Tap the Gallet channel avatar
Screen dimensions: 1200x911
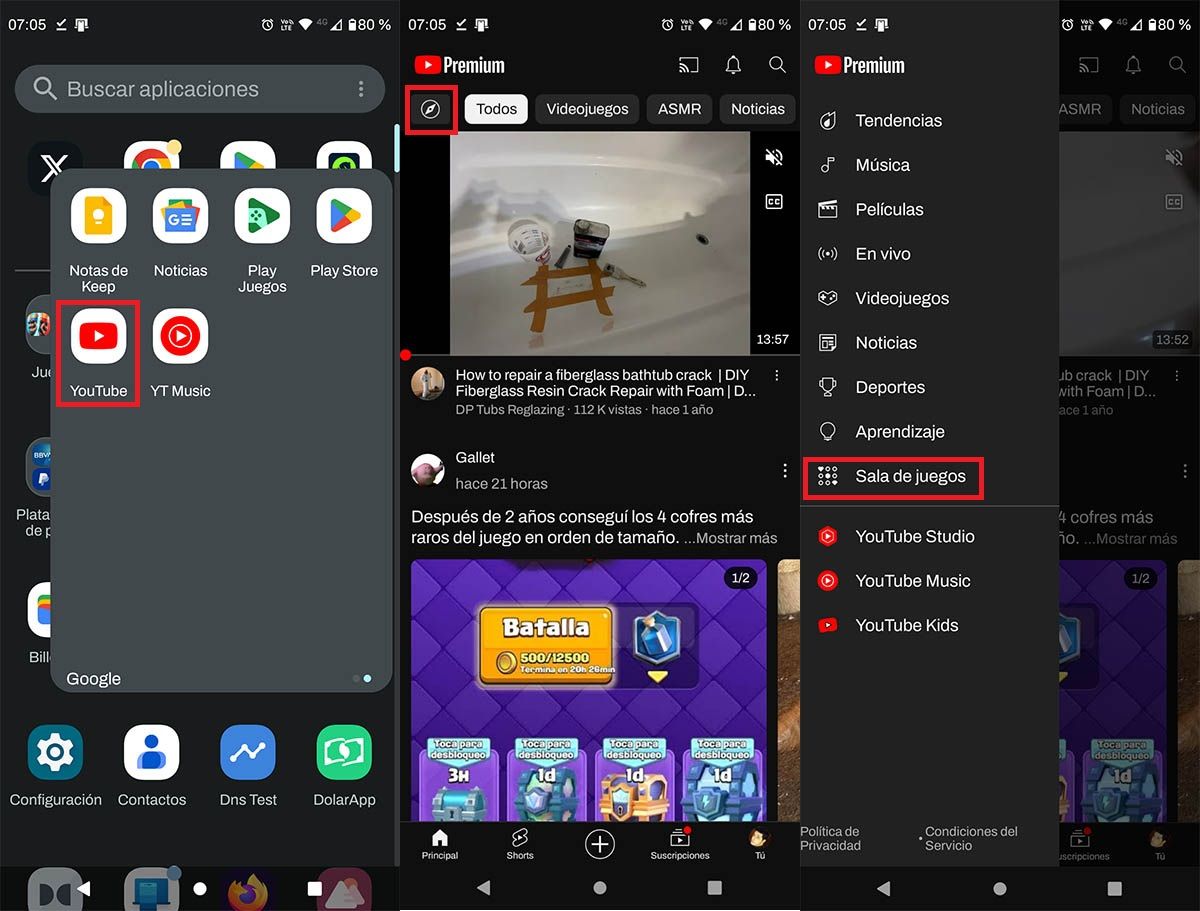coord(428,469)
